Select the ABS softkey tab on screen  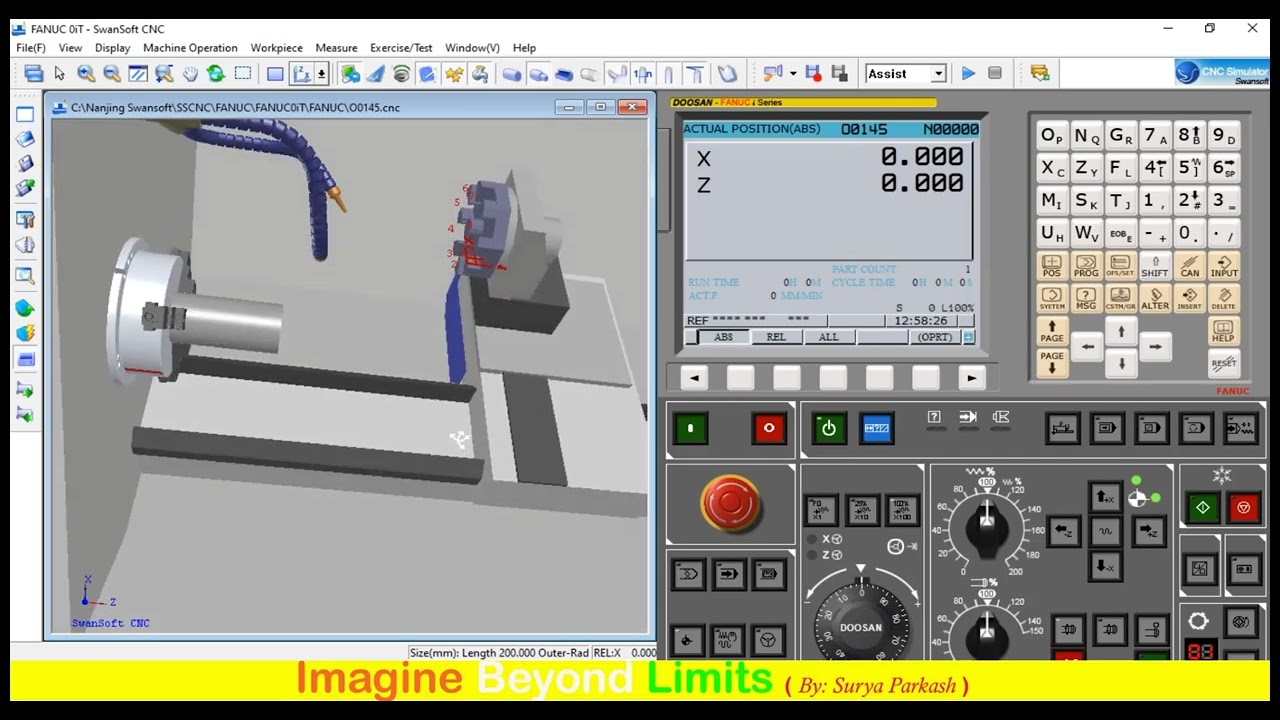pyautogui.click(x=723, y=337)
